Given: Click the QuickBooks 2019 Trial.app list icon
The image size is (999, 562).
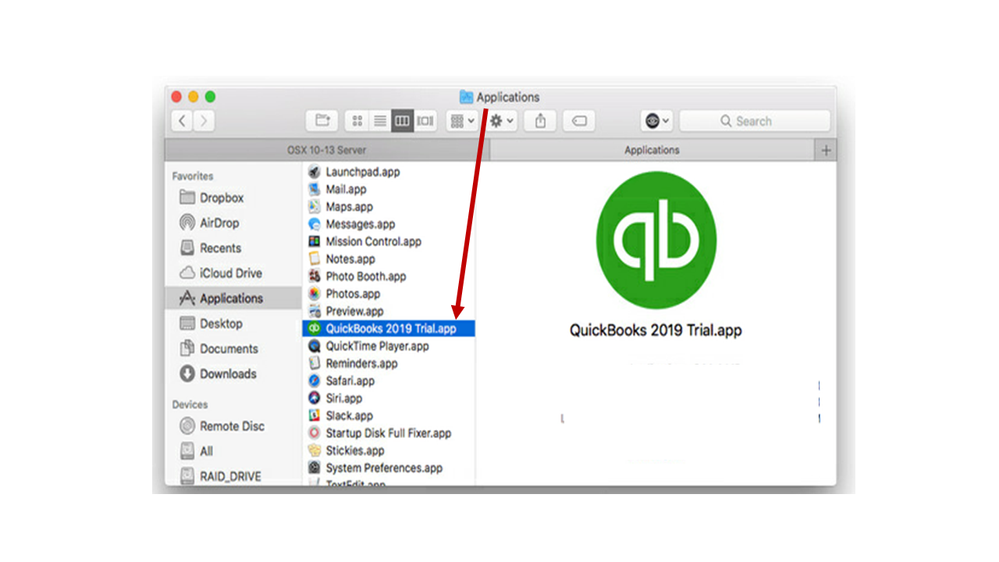Looking at the screenshot, I should [314, 329].
